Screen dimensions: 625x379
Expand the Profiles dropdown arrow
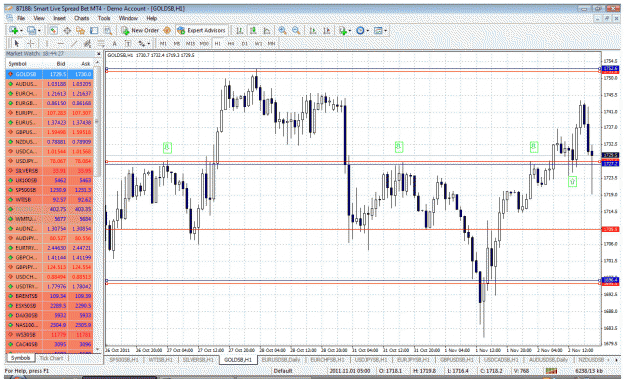(39, 31)
